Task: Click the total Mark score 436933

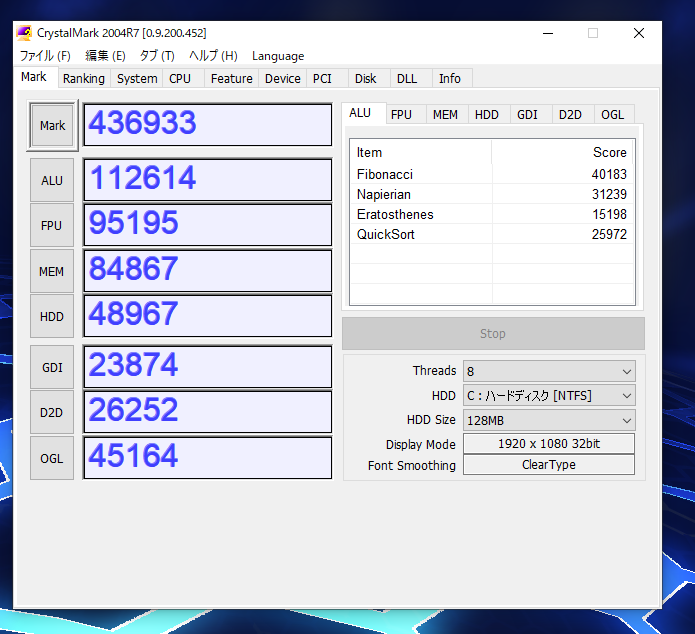Action: [x=207, y=125]
